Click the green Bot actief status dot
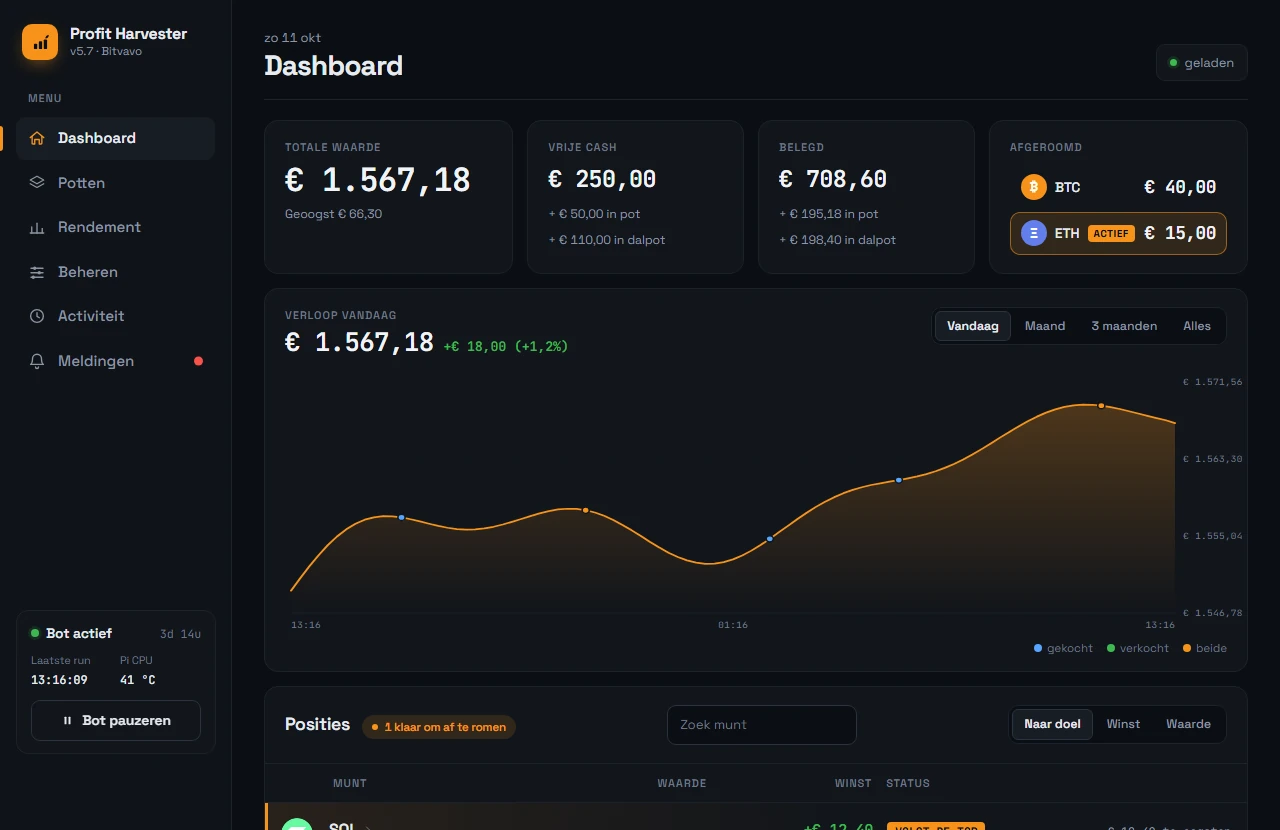The width and height of the screenshot is (1280, 830). tap(35, 633)
